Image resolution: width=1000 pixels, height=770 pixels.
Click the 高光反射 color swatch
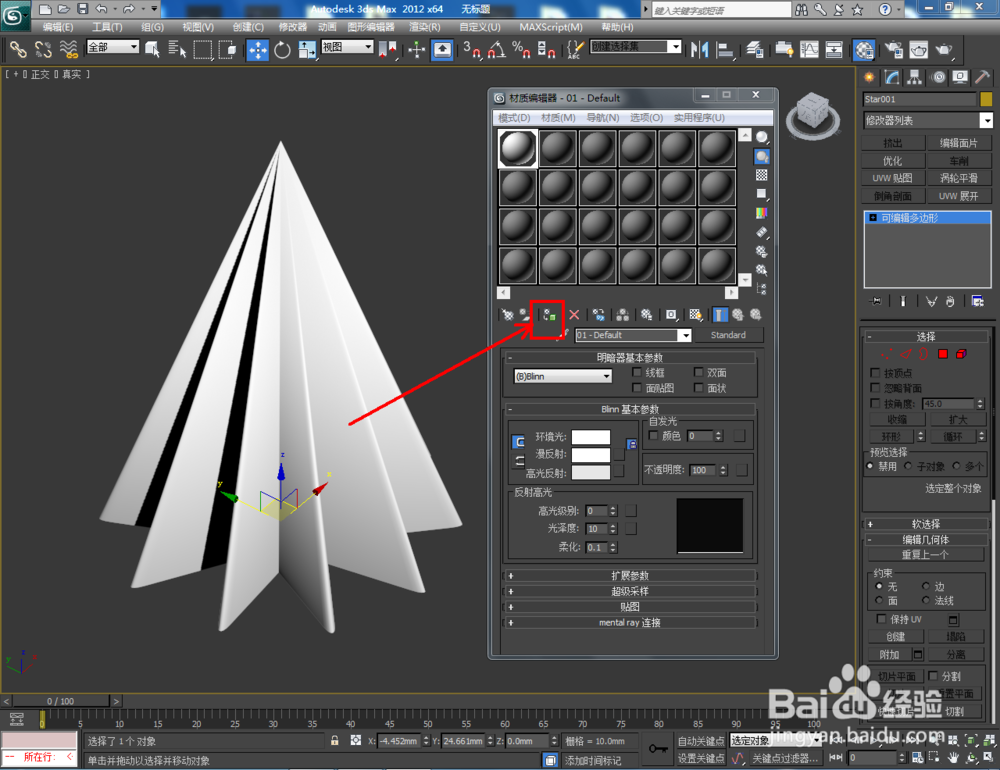point(591,473)
